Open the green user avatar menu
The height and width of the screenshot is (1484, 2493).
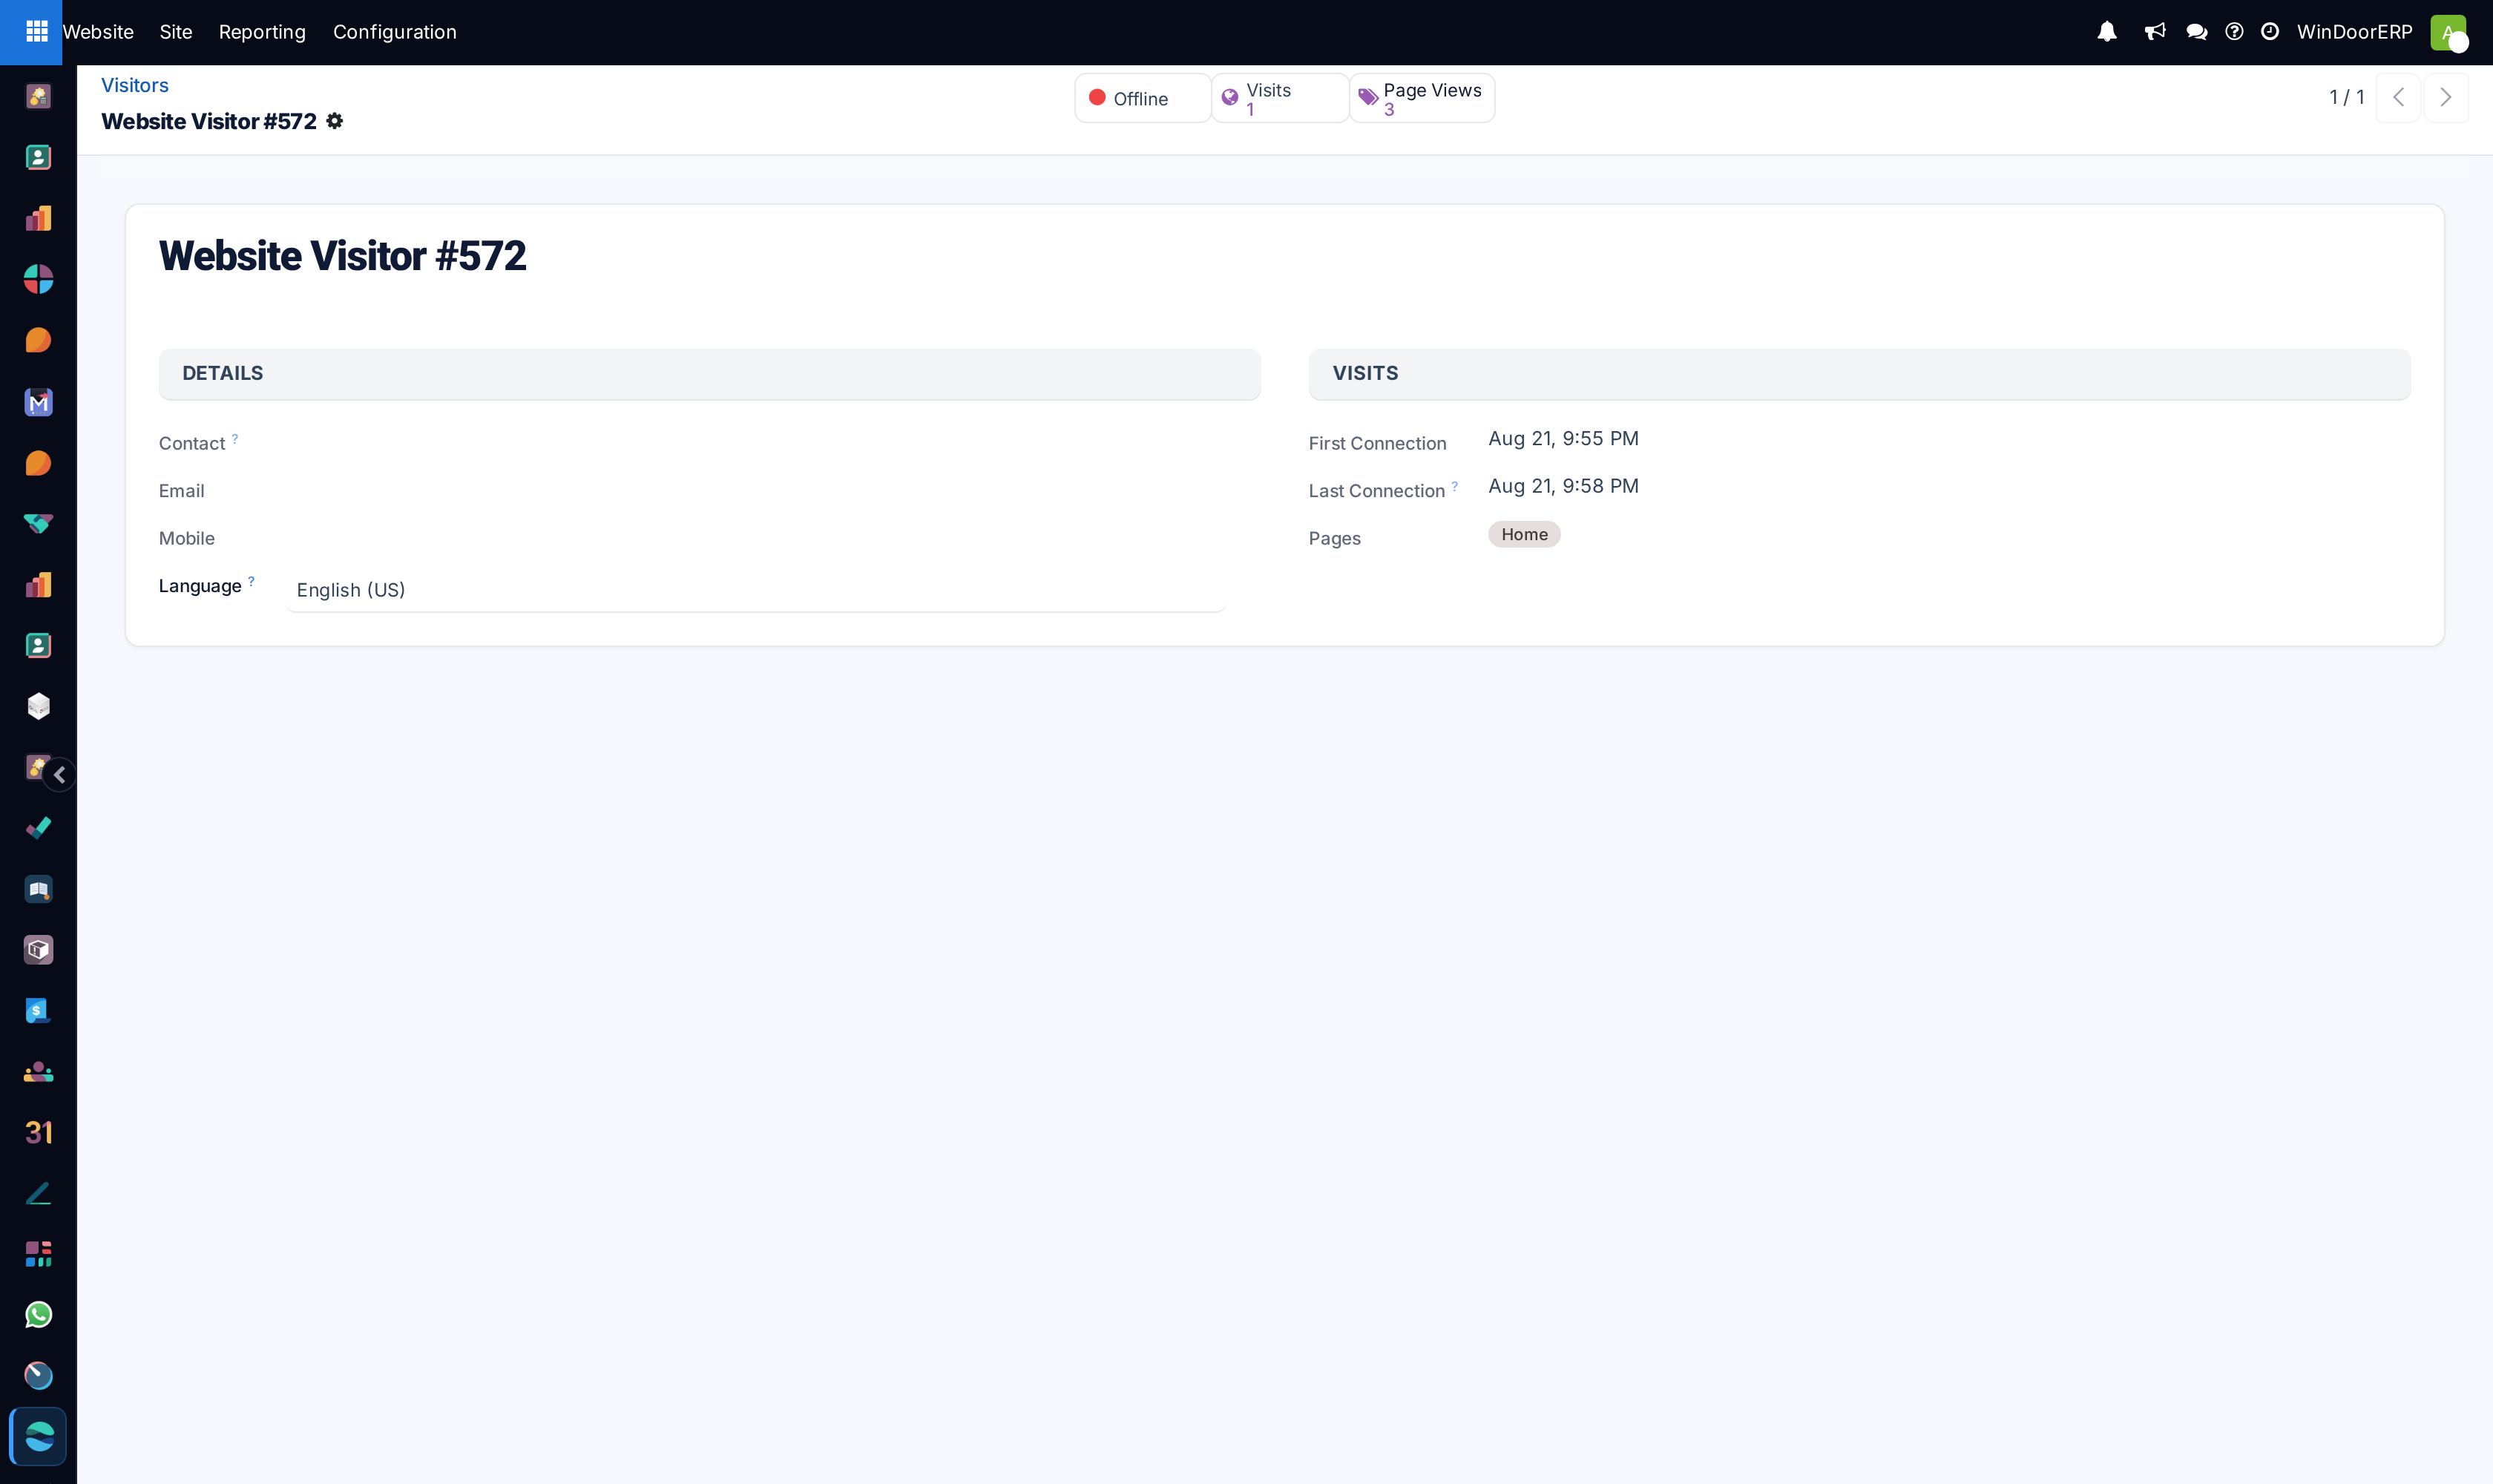tap(2449, 32)
